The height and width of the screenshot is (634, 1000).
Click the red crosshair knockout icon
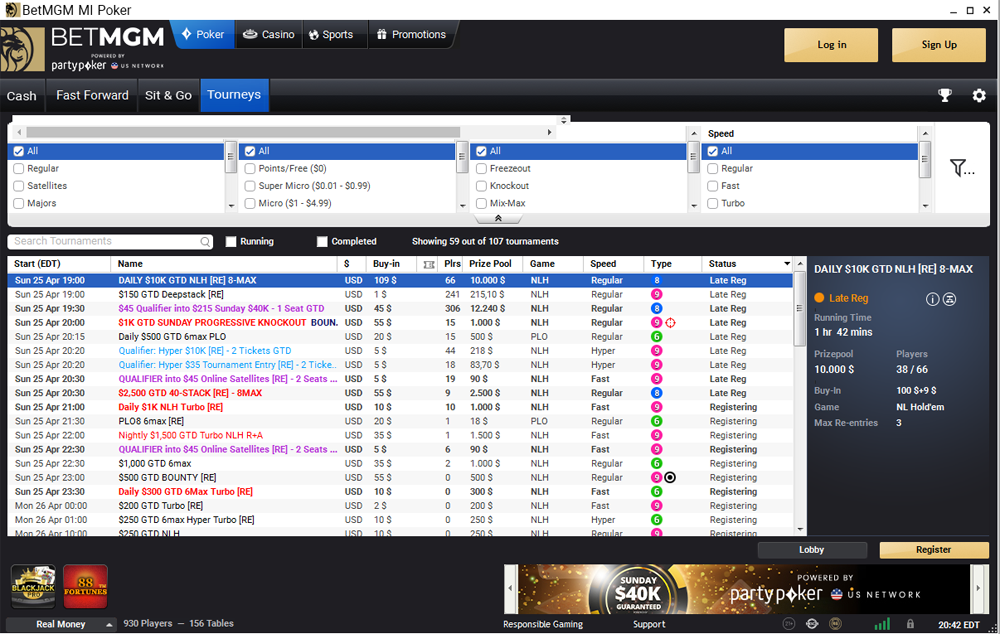(670, 323)
